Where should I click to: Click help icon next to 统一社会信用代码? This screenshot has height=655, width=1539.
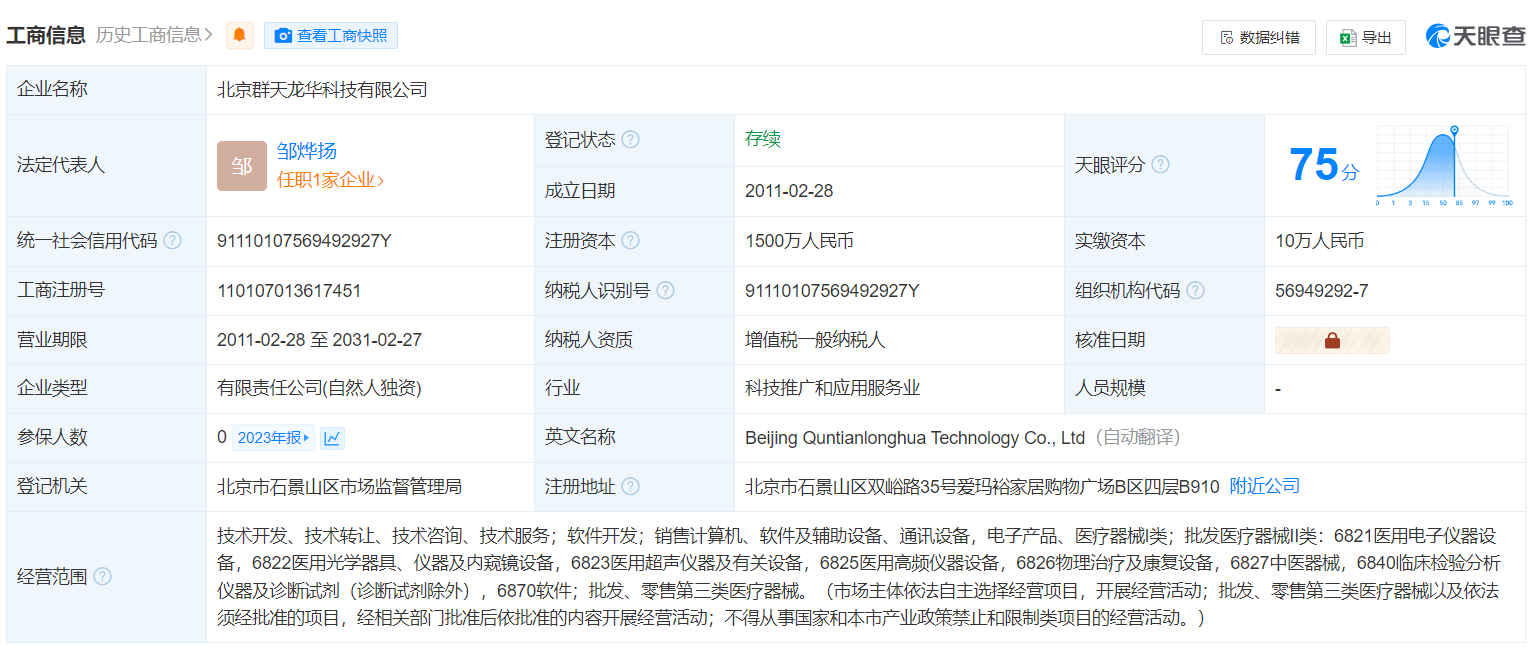pos(172,241)
